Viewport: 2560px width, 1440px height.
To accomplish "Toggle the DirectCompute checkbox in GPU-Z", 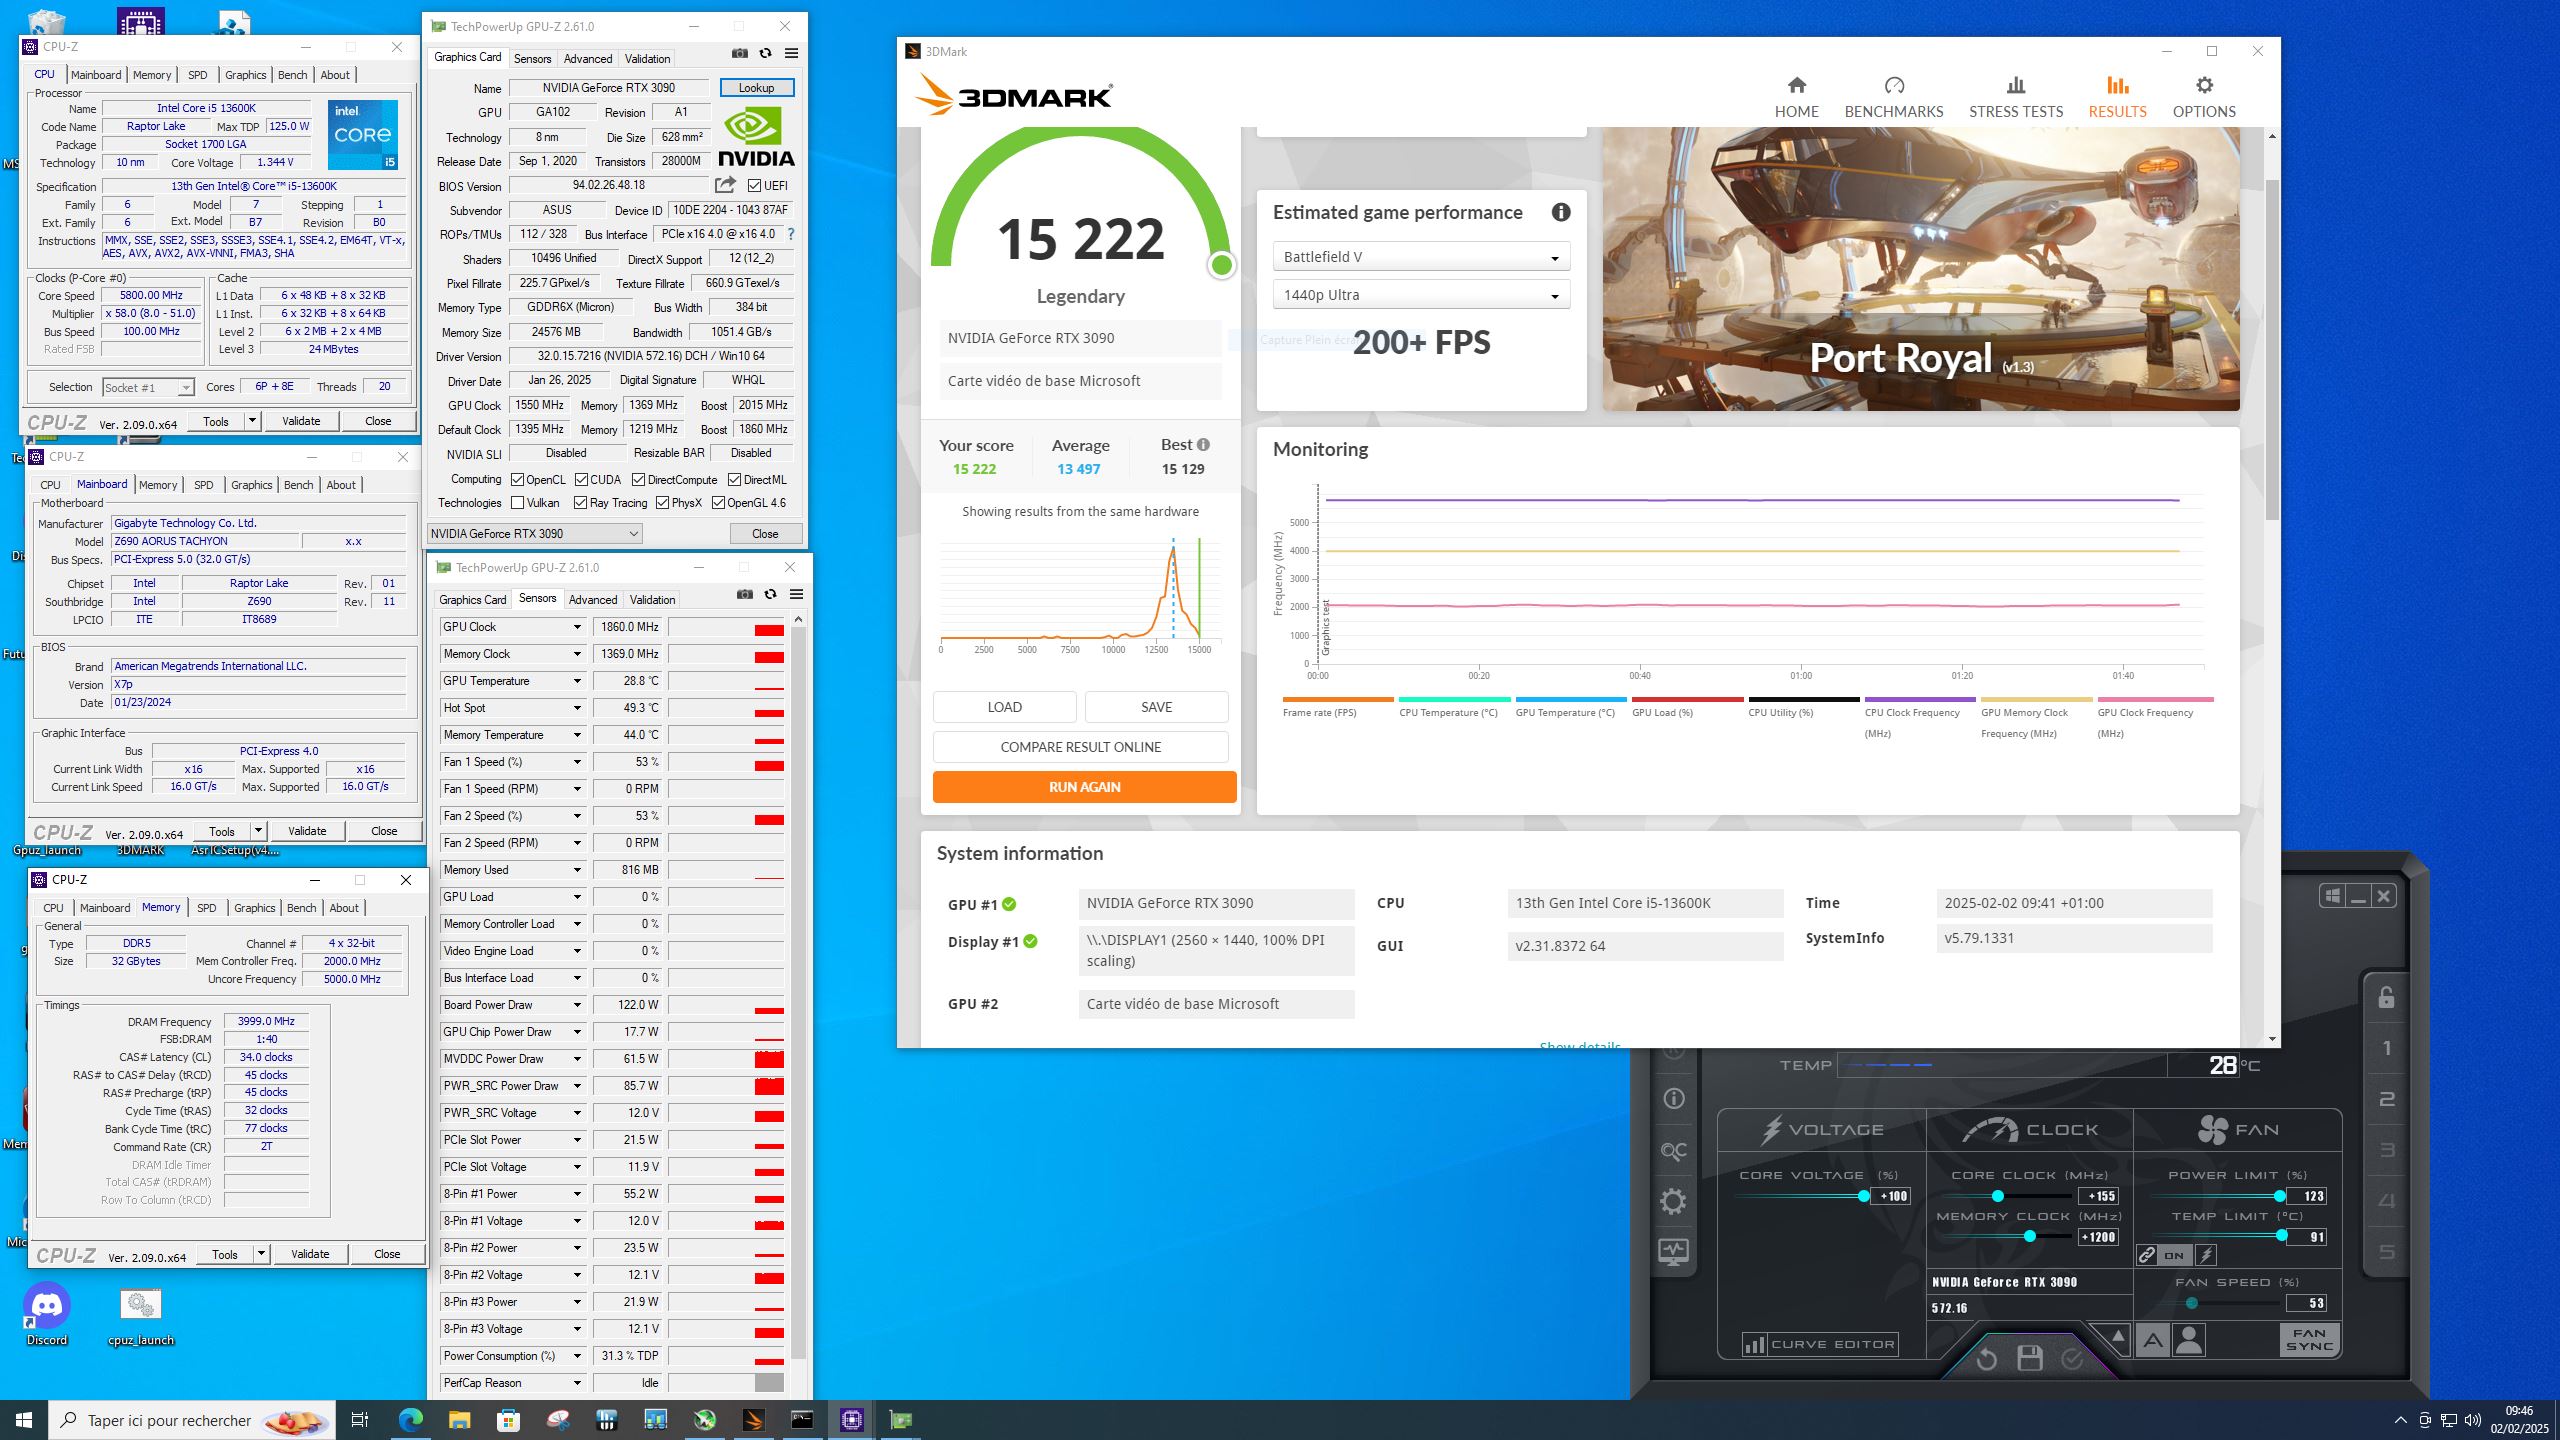I will coord(638,480).
